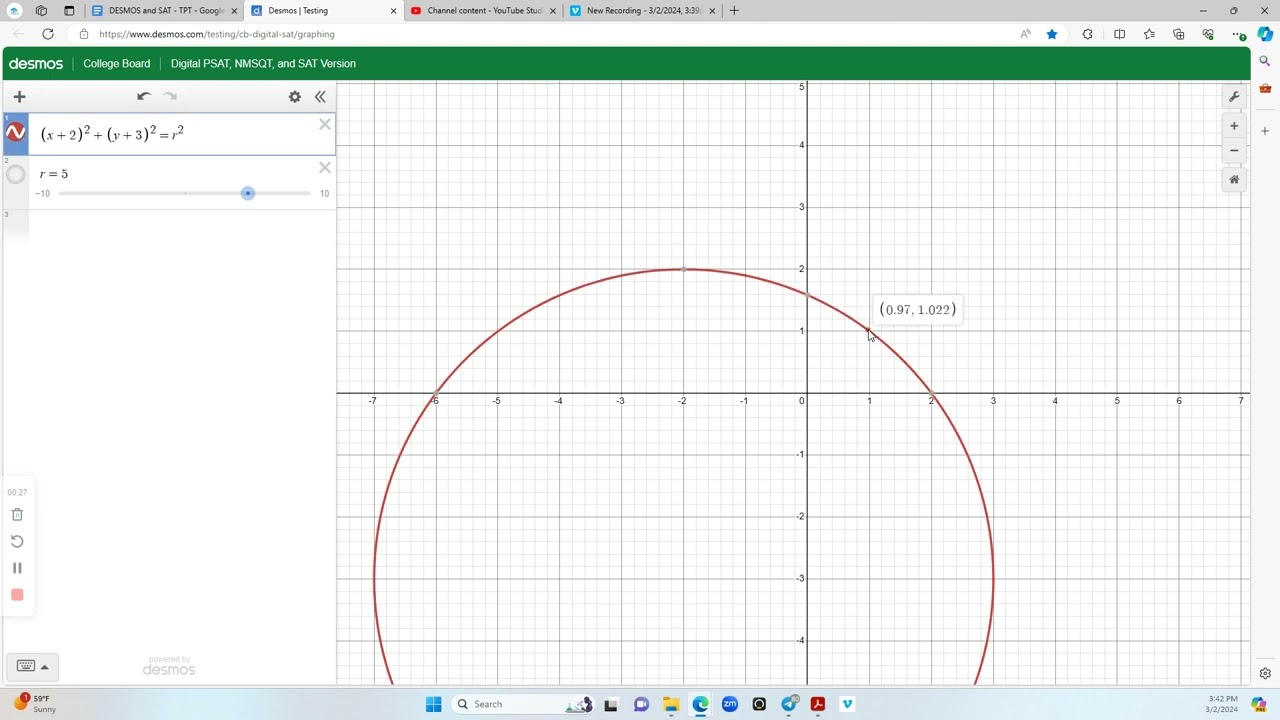Open the Edge workspaces icon
The width and height of the screenshot is (1280, 720).
(x=41, y=11)
